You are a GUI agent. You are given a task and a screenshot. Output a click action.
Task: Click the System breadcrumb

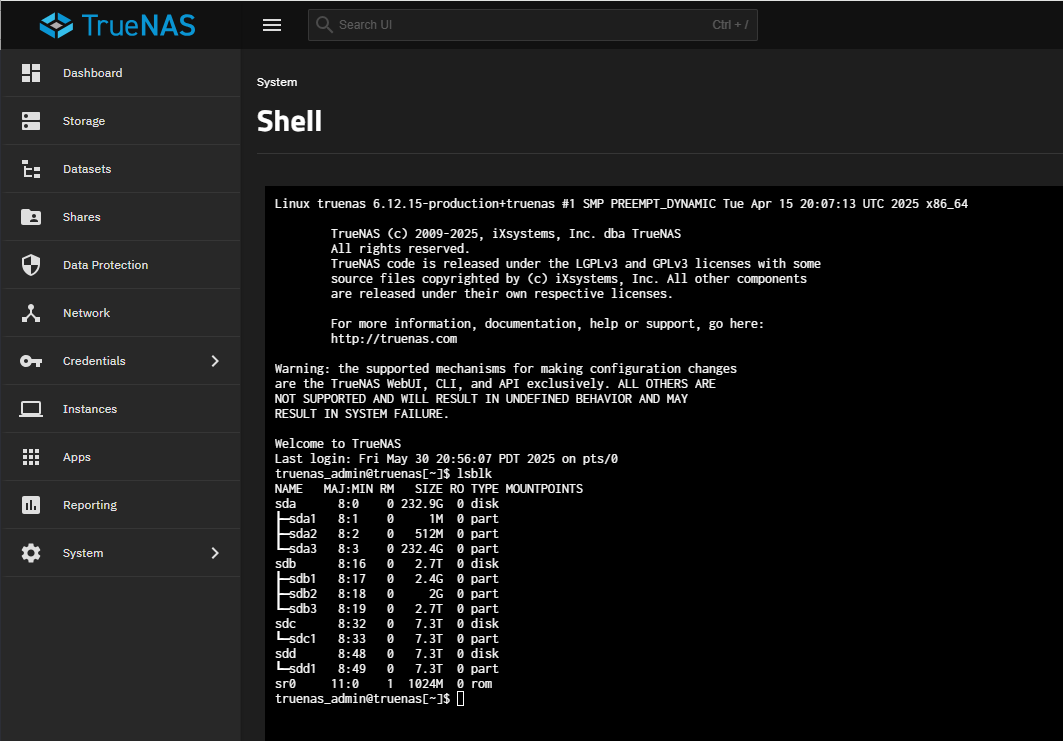pos(277,82)
